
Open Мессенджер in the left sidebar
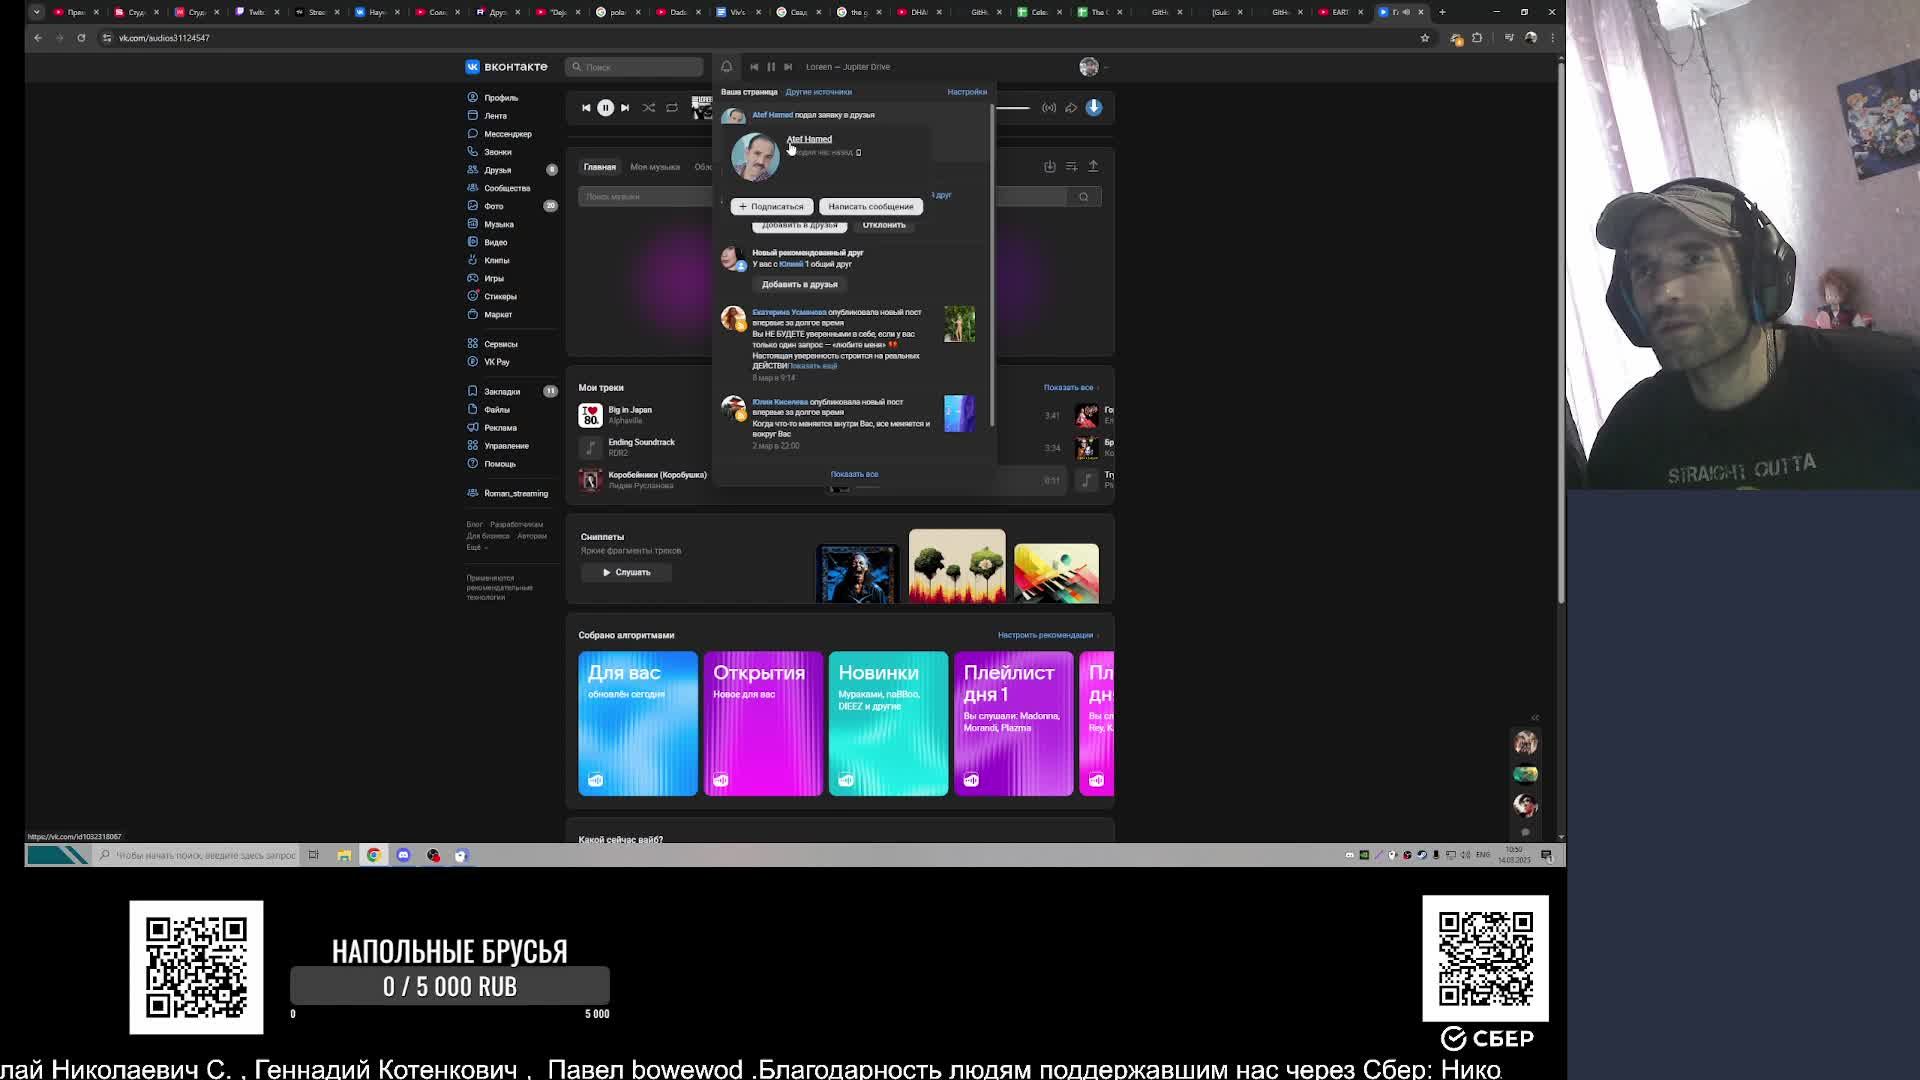(x=507, y=134)
